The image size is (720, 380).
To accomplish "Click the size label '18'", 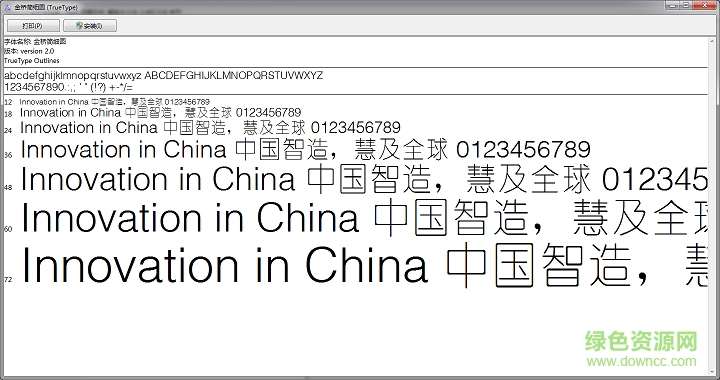I will click(x=8, y=114).
